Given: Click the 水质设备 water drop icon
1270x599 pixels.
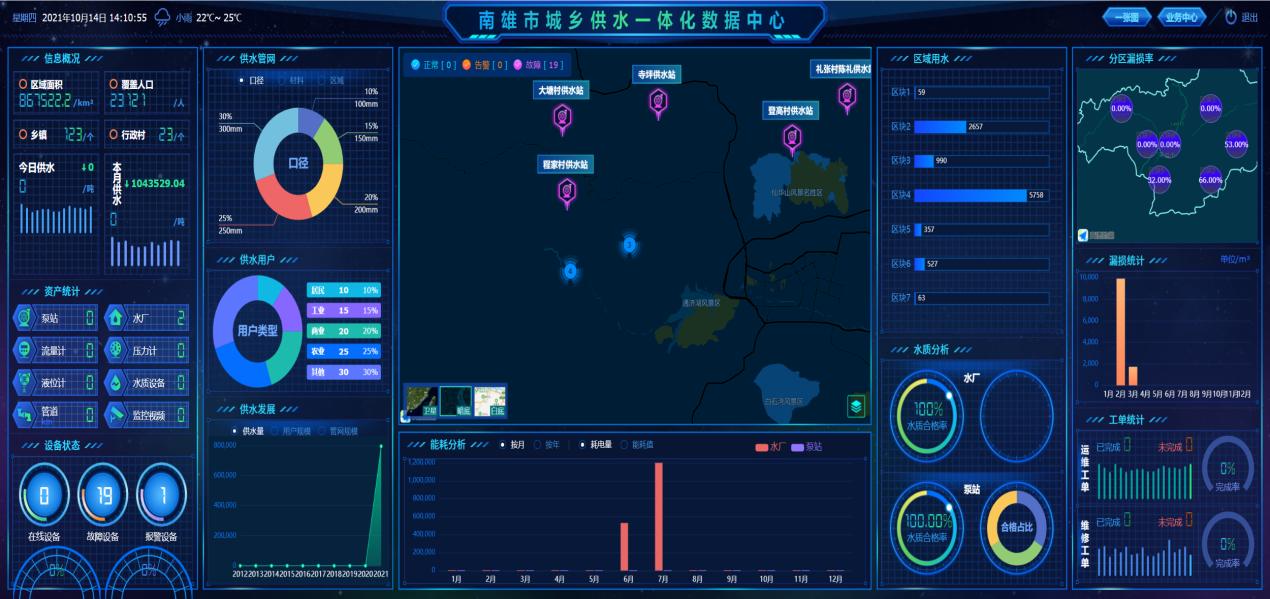Looking at the screenshot, I should tap(116, 381).
